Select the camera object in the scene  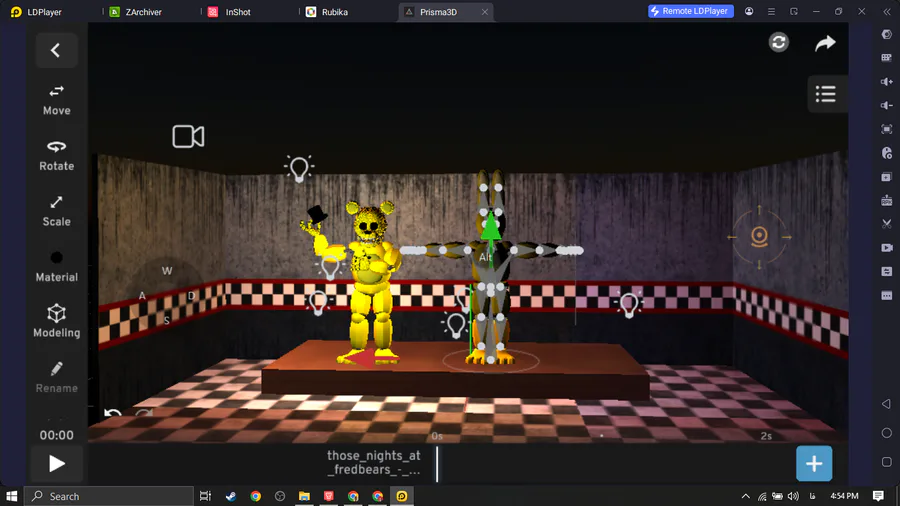click(188, 137)
